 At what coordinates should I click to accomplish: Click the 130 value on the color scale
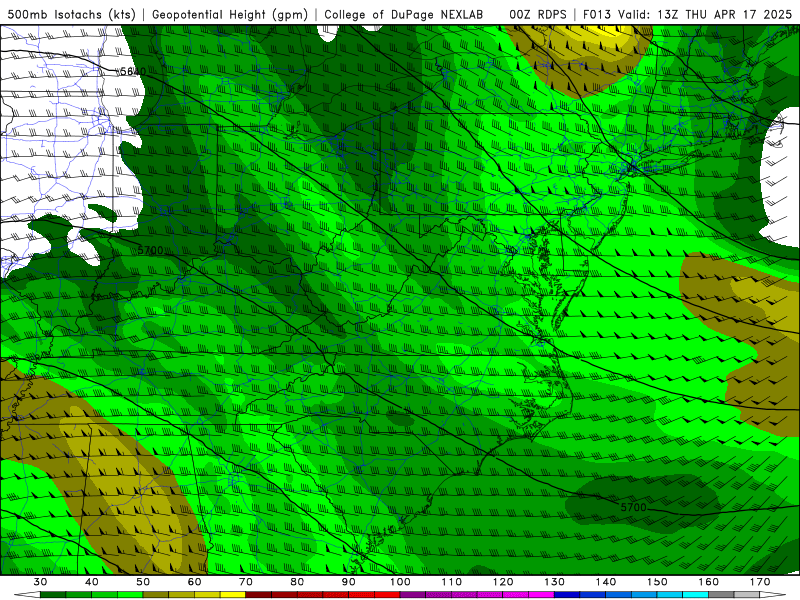[x=555, y=582]
